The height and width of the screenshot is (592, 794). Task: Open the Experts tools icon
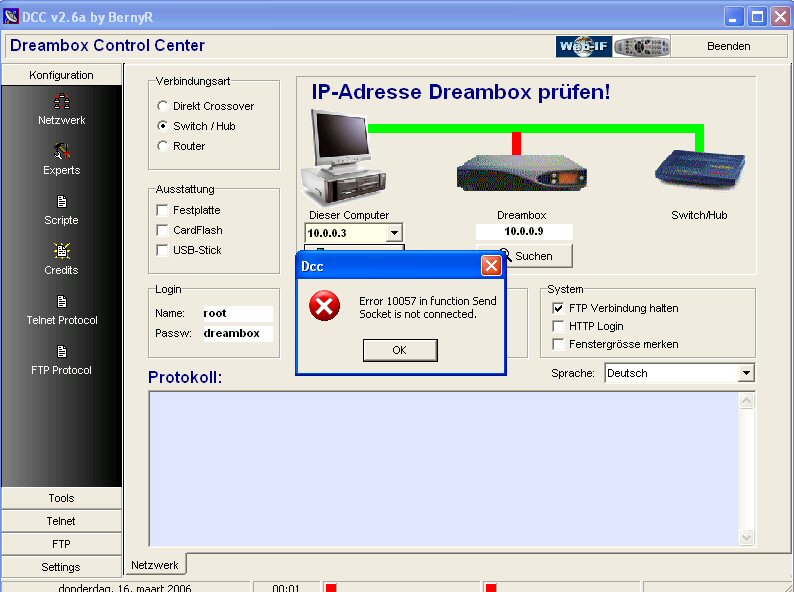pyautogui.click(x=62, y=151)
